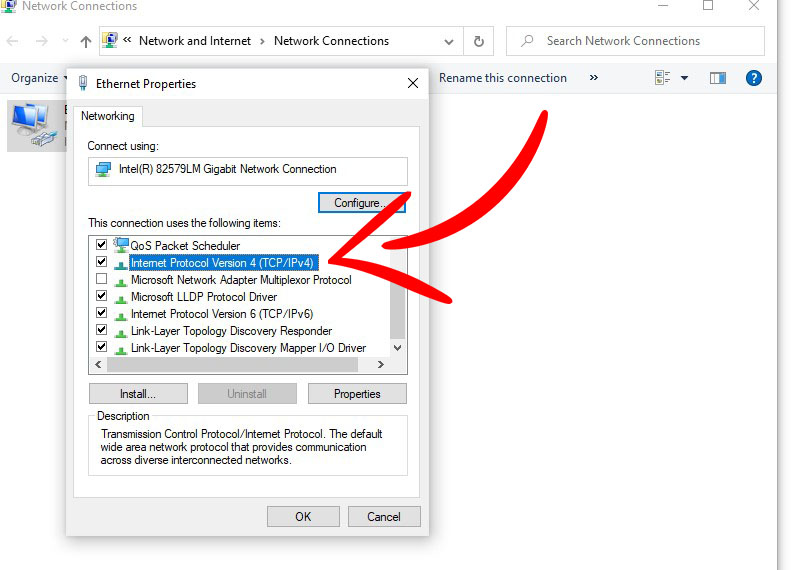Screen dimensions: 796x570
Task: Click the Configure button
Action: [361, 203]
